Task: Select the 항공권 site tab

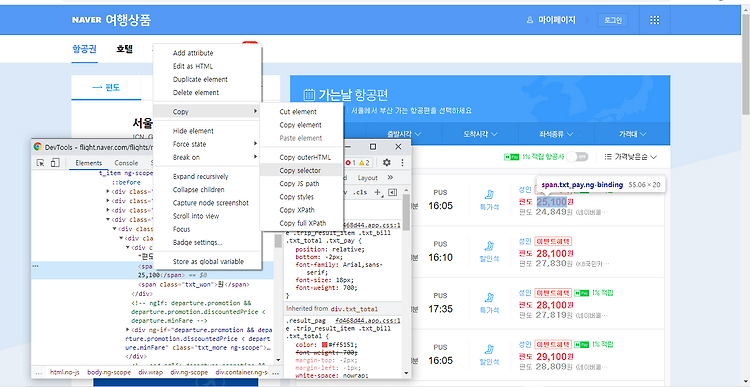Action: (85, 49)
